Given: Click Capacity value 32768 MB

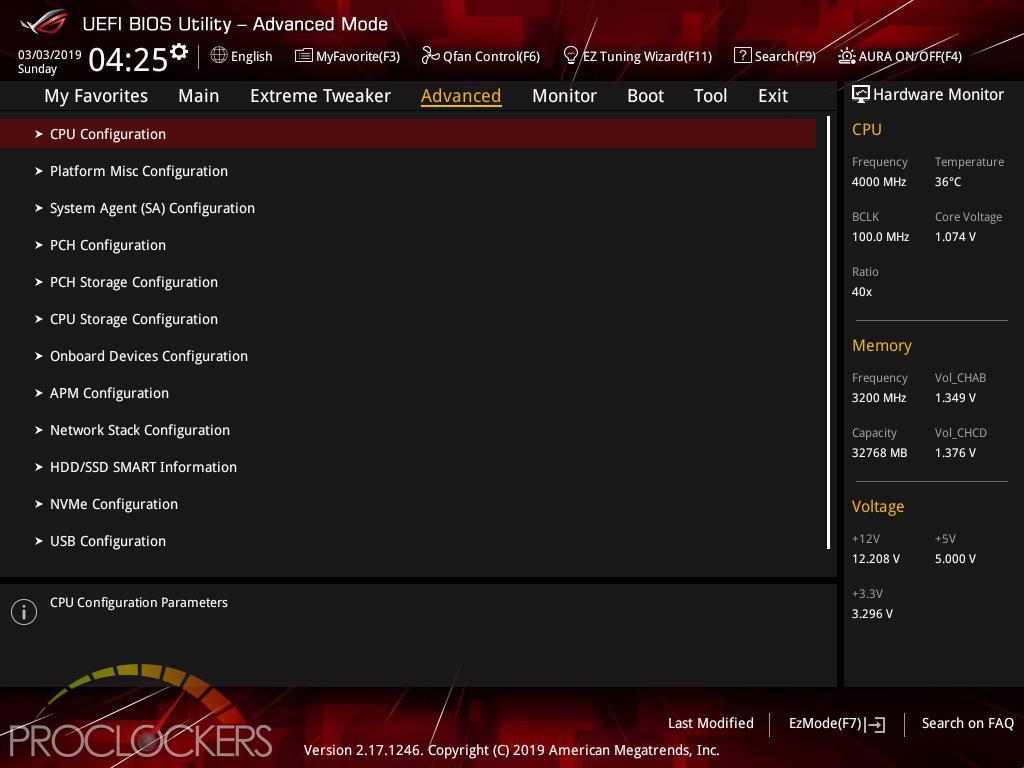Looking at the screenshot, I should point(880,453).
